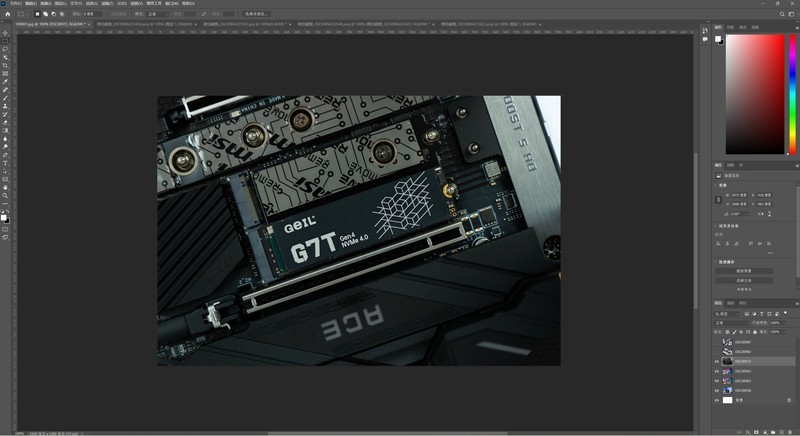Toggle lock all icon in Layers lock row
This screenshot has height=436, width=800.
755,332
